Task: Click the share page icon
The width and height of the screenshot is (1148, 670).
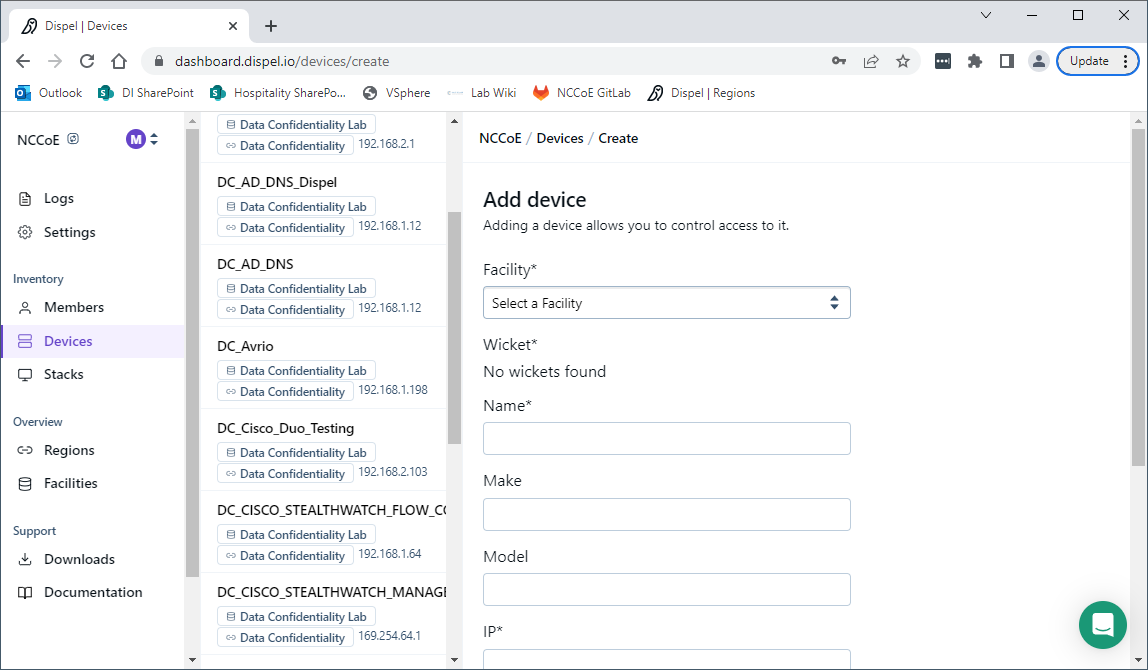Action: (x=871, y=61)
